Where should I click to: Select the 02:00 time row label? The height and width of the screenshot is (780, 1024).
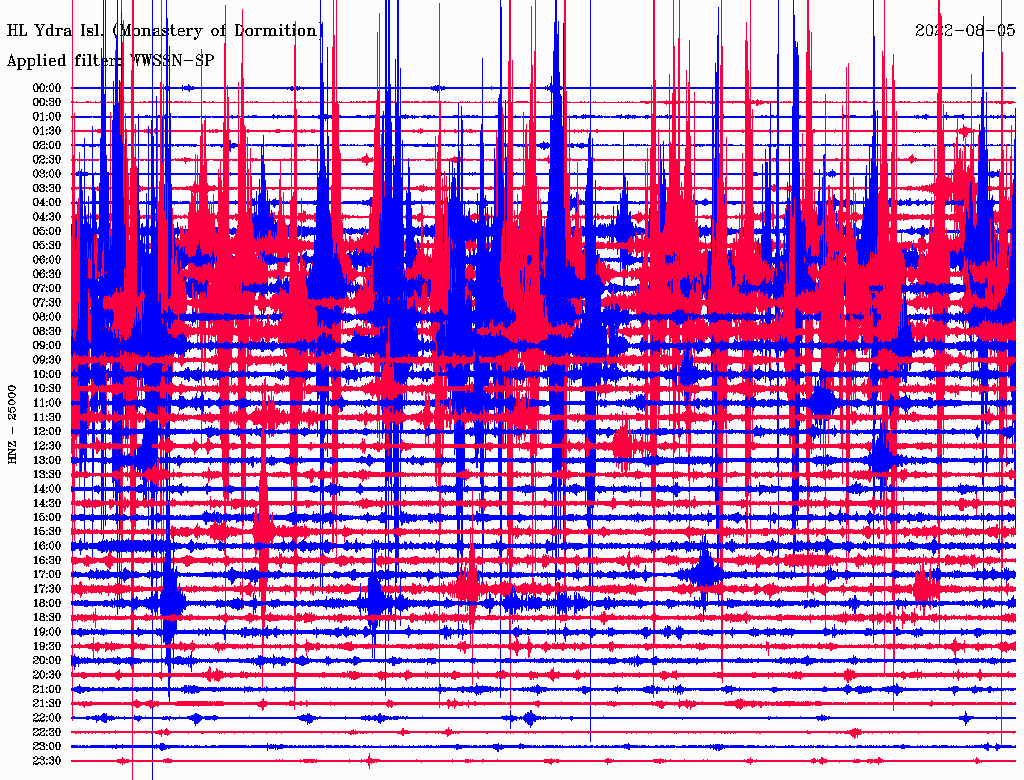coord(47,146)
